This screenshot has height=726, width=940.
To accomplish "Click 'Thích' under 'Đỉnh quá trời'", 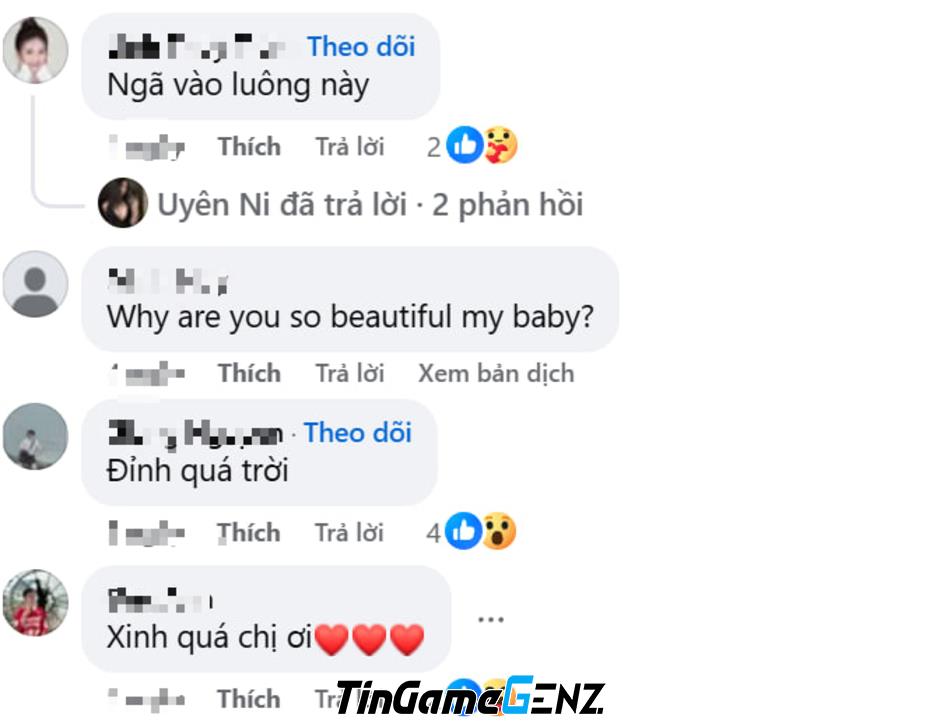I will pyautogui.click(x=249, y=533).
